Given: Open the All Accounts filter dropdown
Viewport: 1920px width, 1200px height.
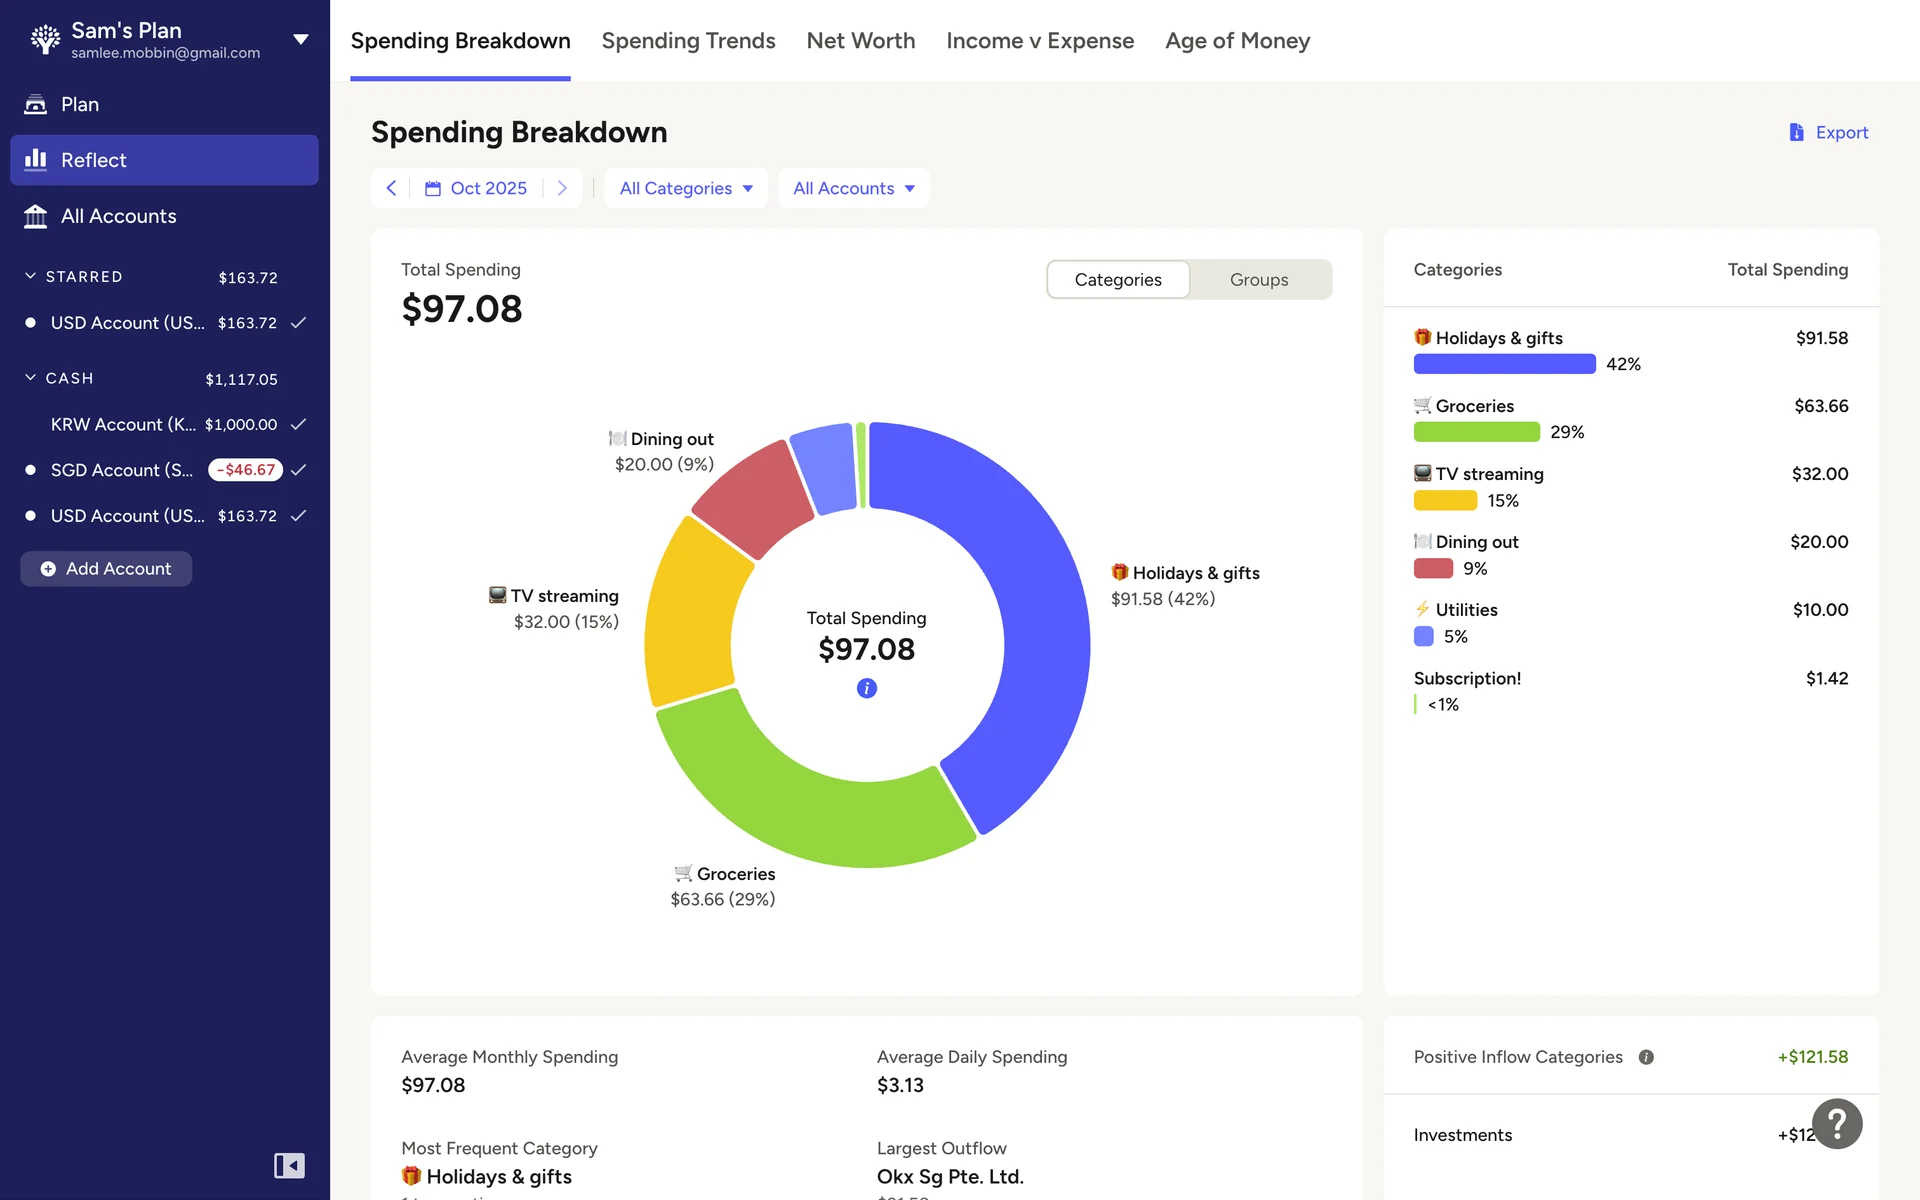Looking at the screenshot, I should click(853, 188).
